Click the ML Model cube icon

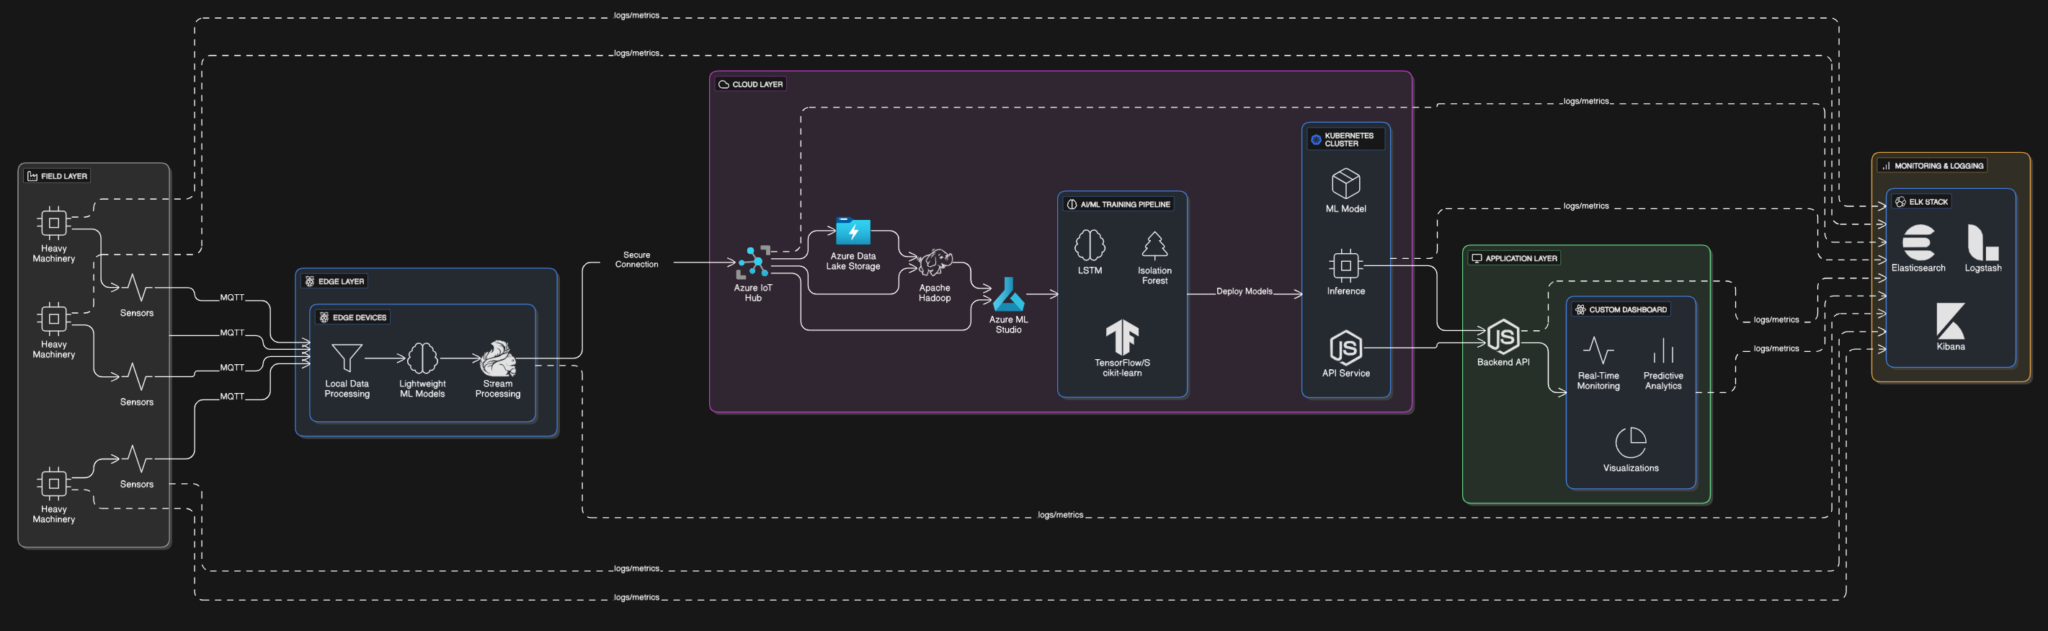[x=1346, y=183]
